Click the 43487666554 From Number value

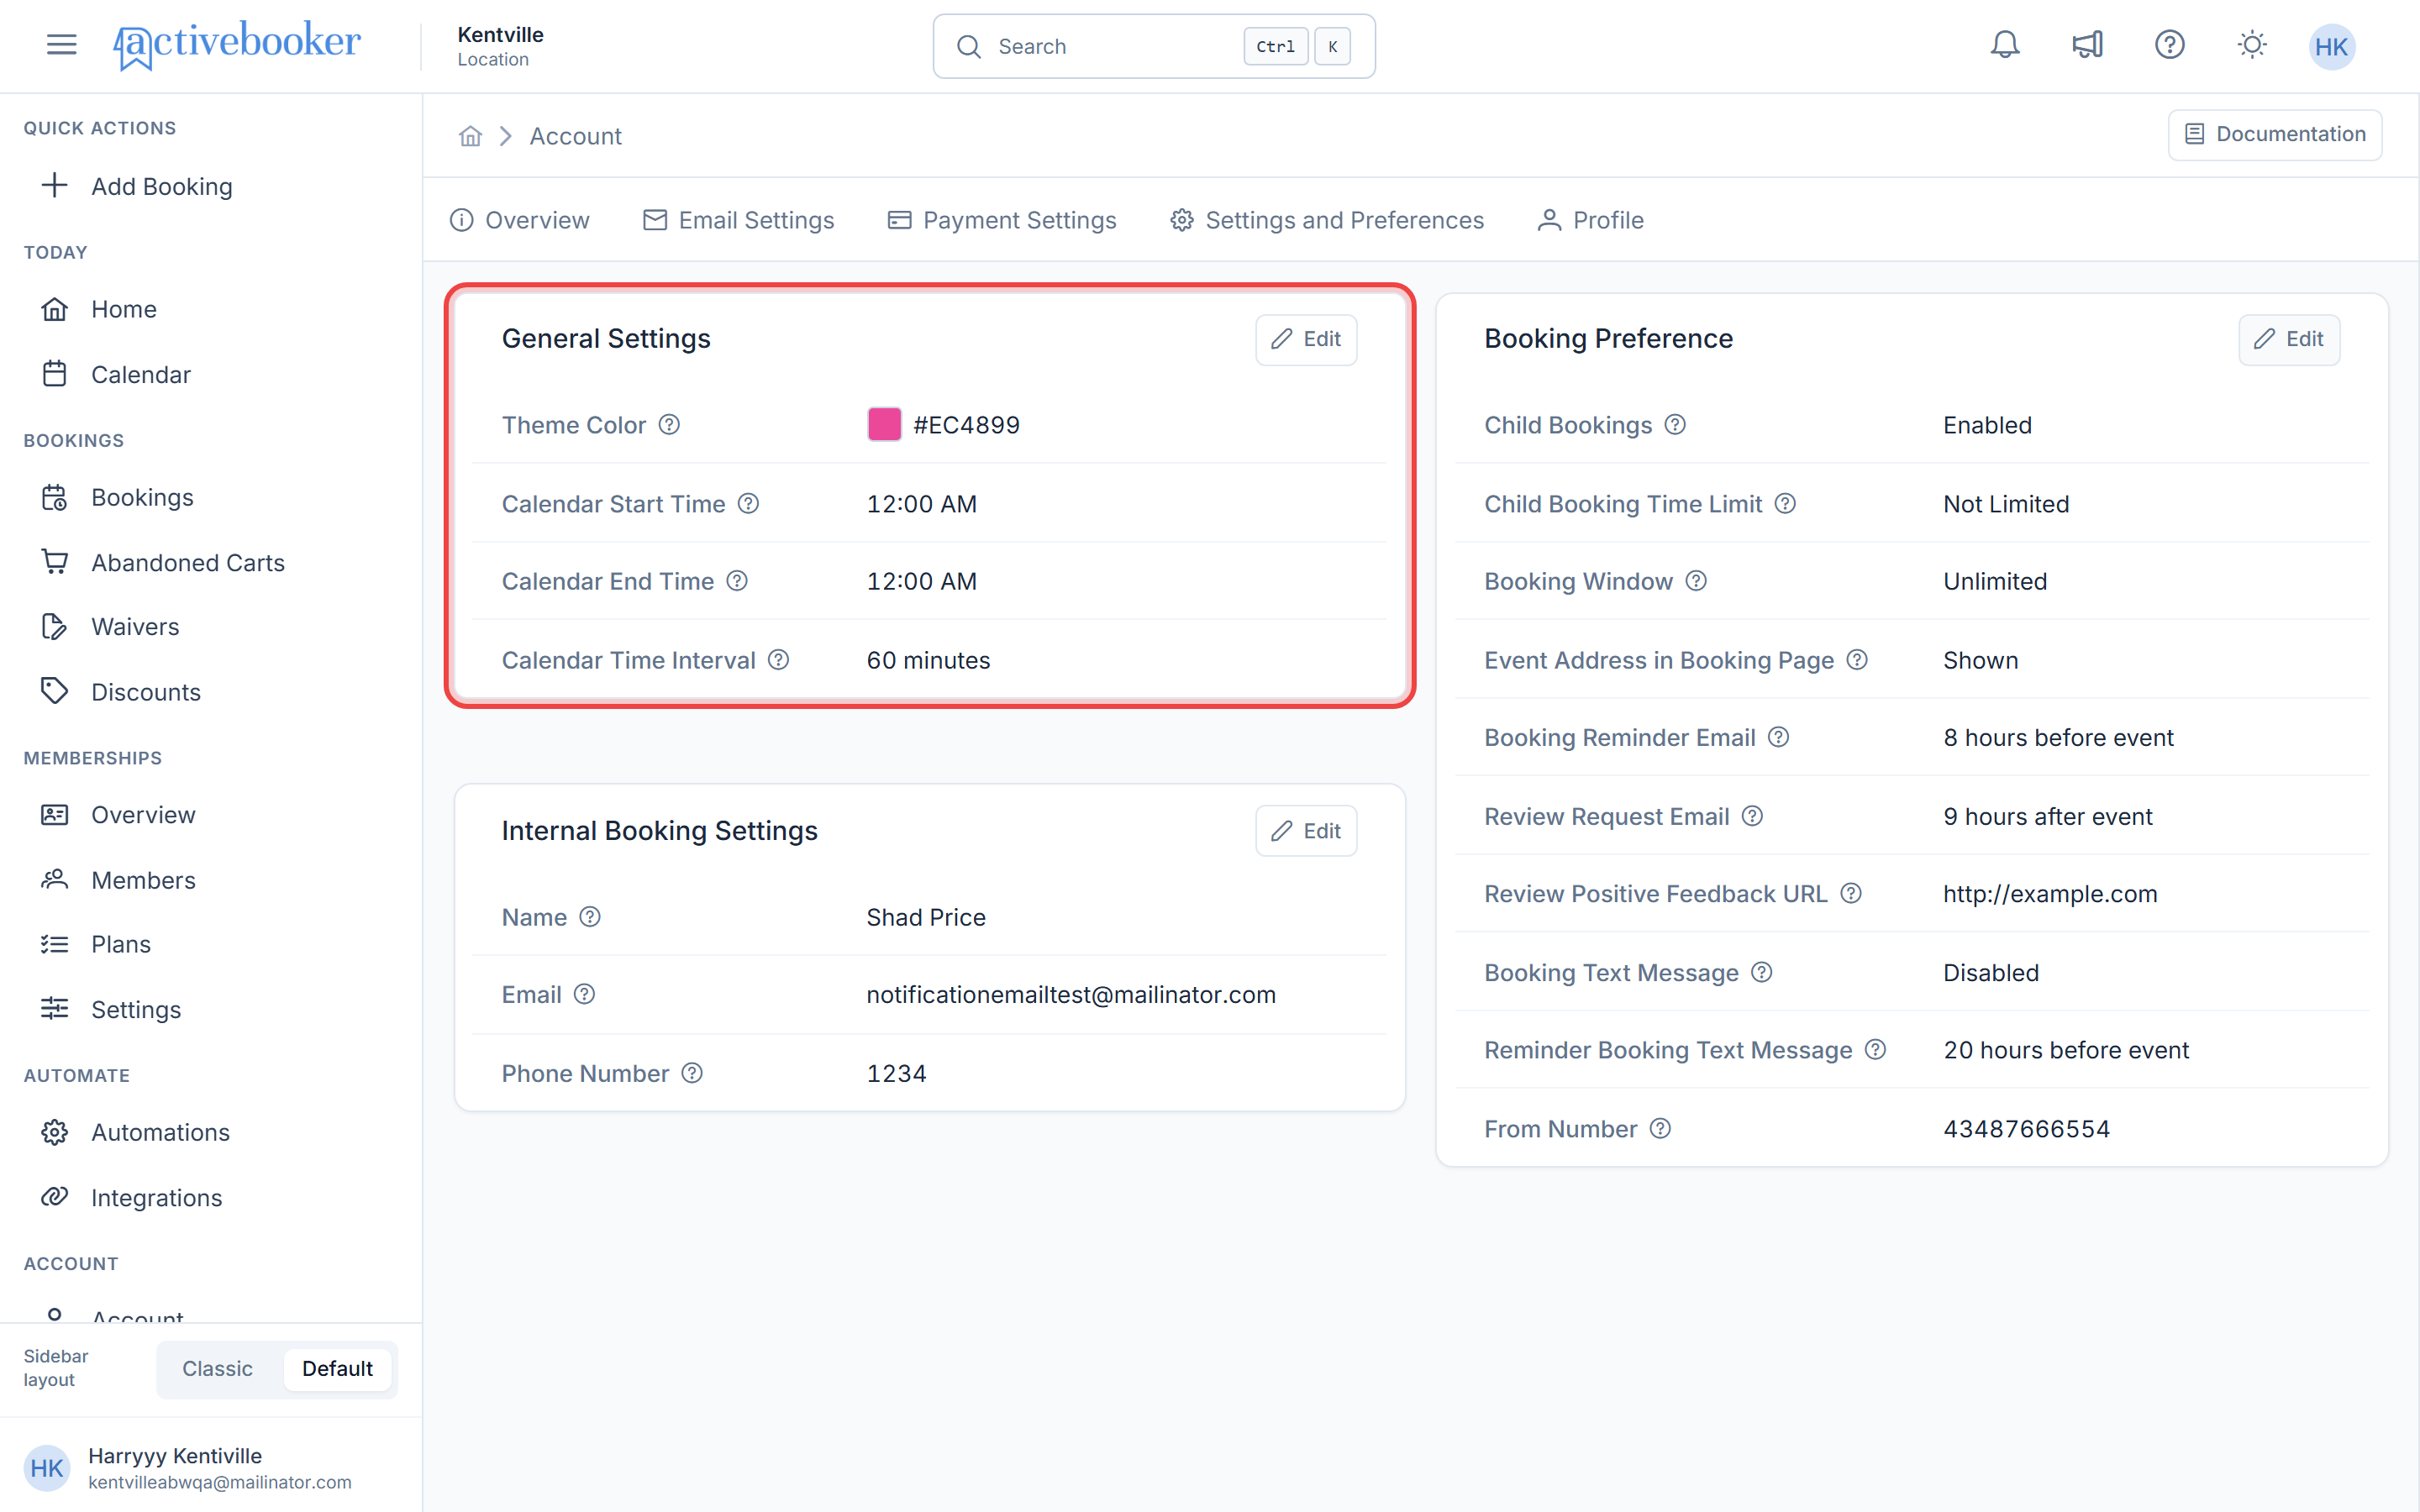pyautogui.click(x=2026, y=1128)
